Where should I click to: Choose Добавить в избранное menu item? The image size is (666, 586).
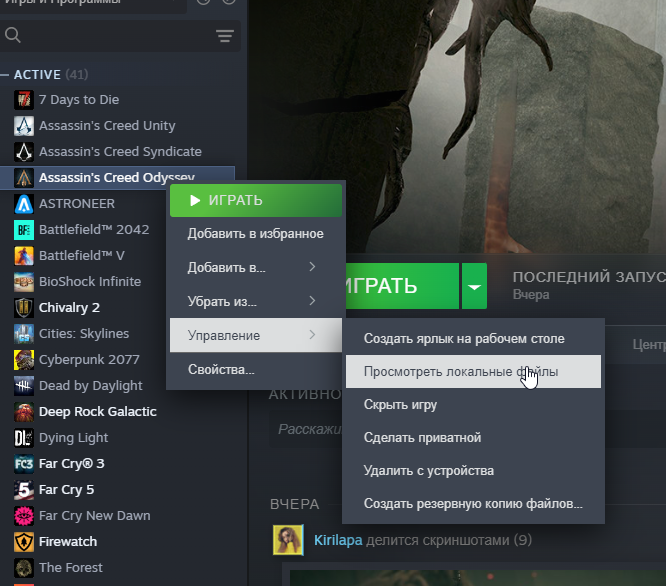coord(256,234)
